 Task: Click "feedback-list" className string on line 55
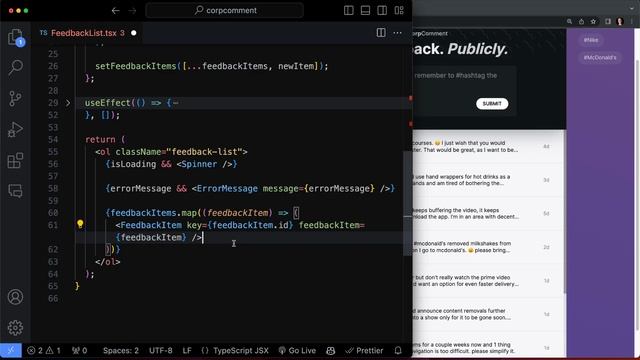tap(204, 152)
